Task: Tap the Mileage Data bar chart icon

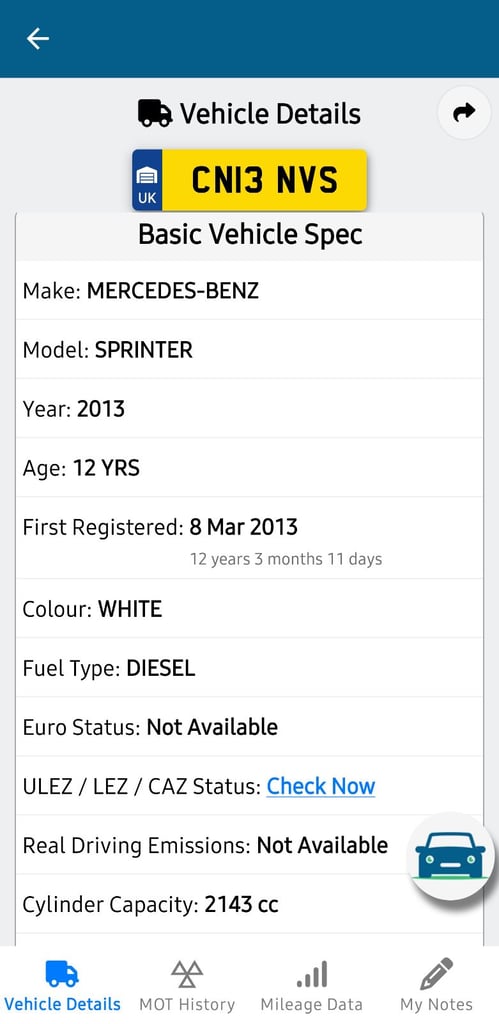Action: pos(312,974)
